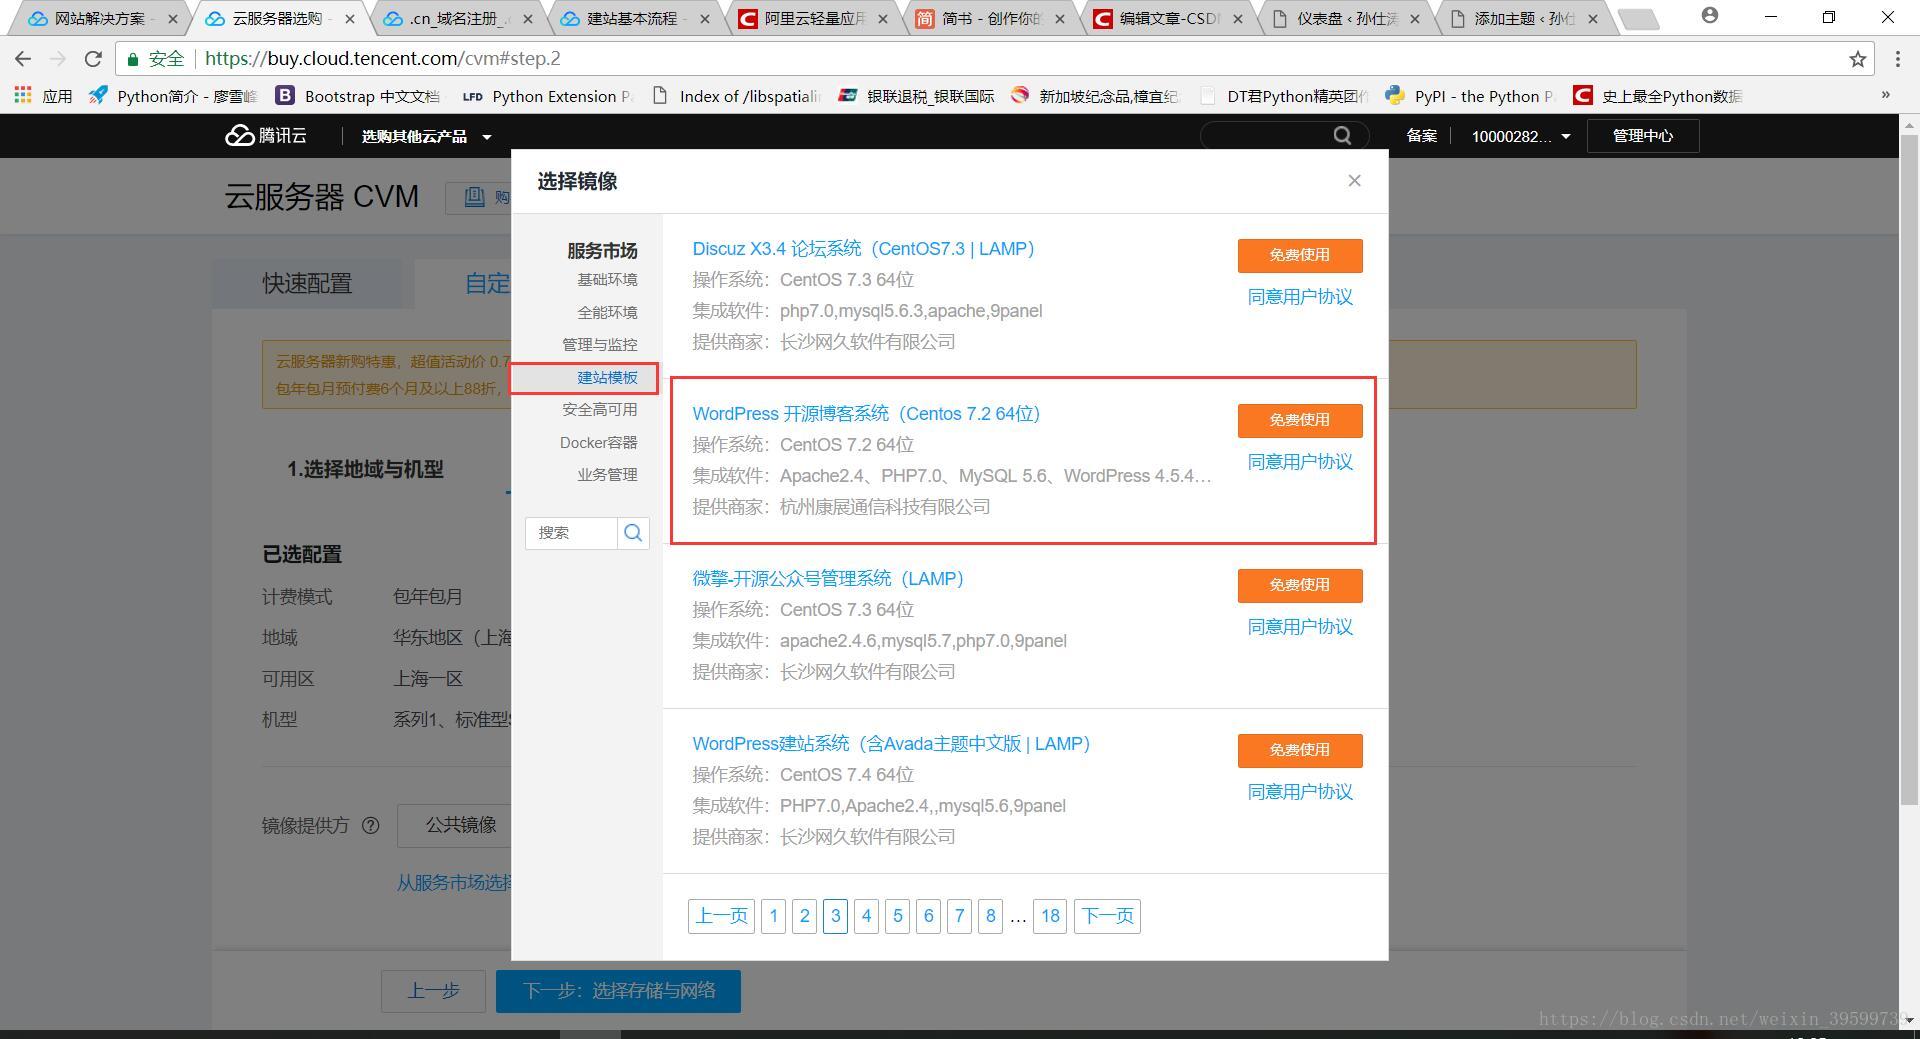Select 全能环境 category in sidebar
The width and height of the screenshot is (1920, 1039).
(607, 312)
